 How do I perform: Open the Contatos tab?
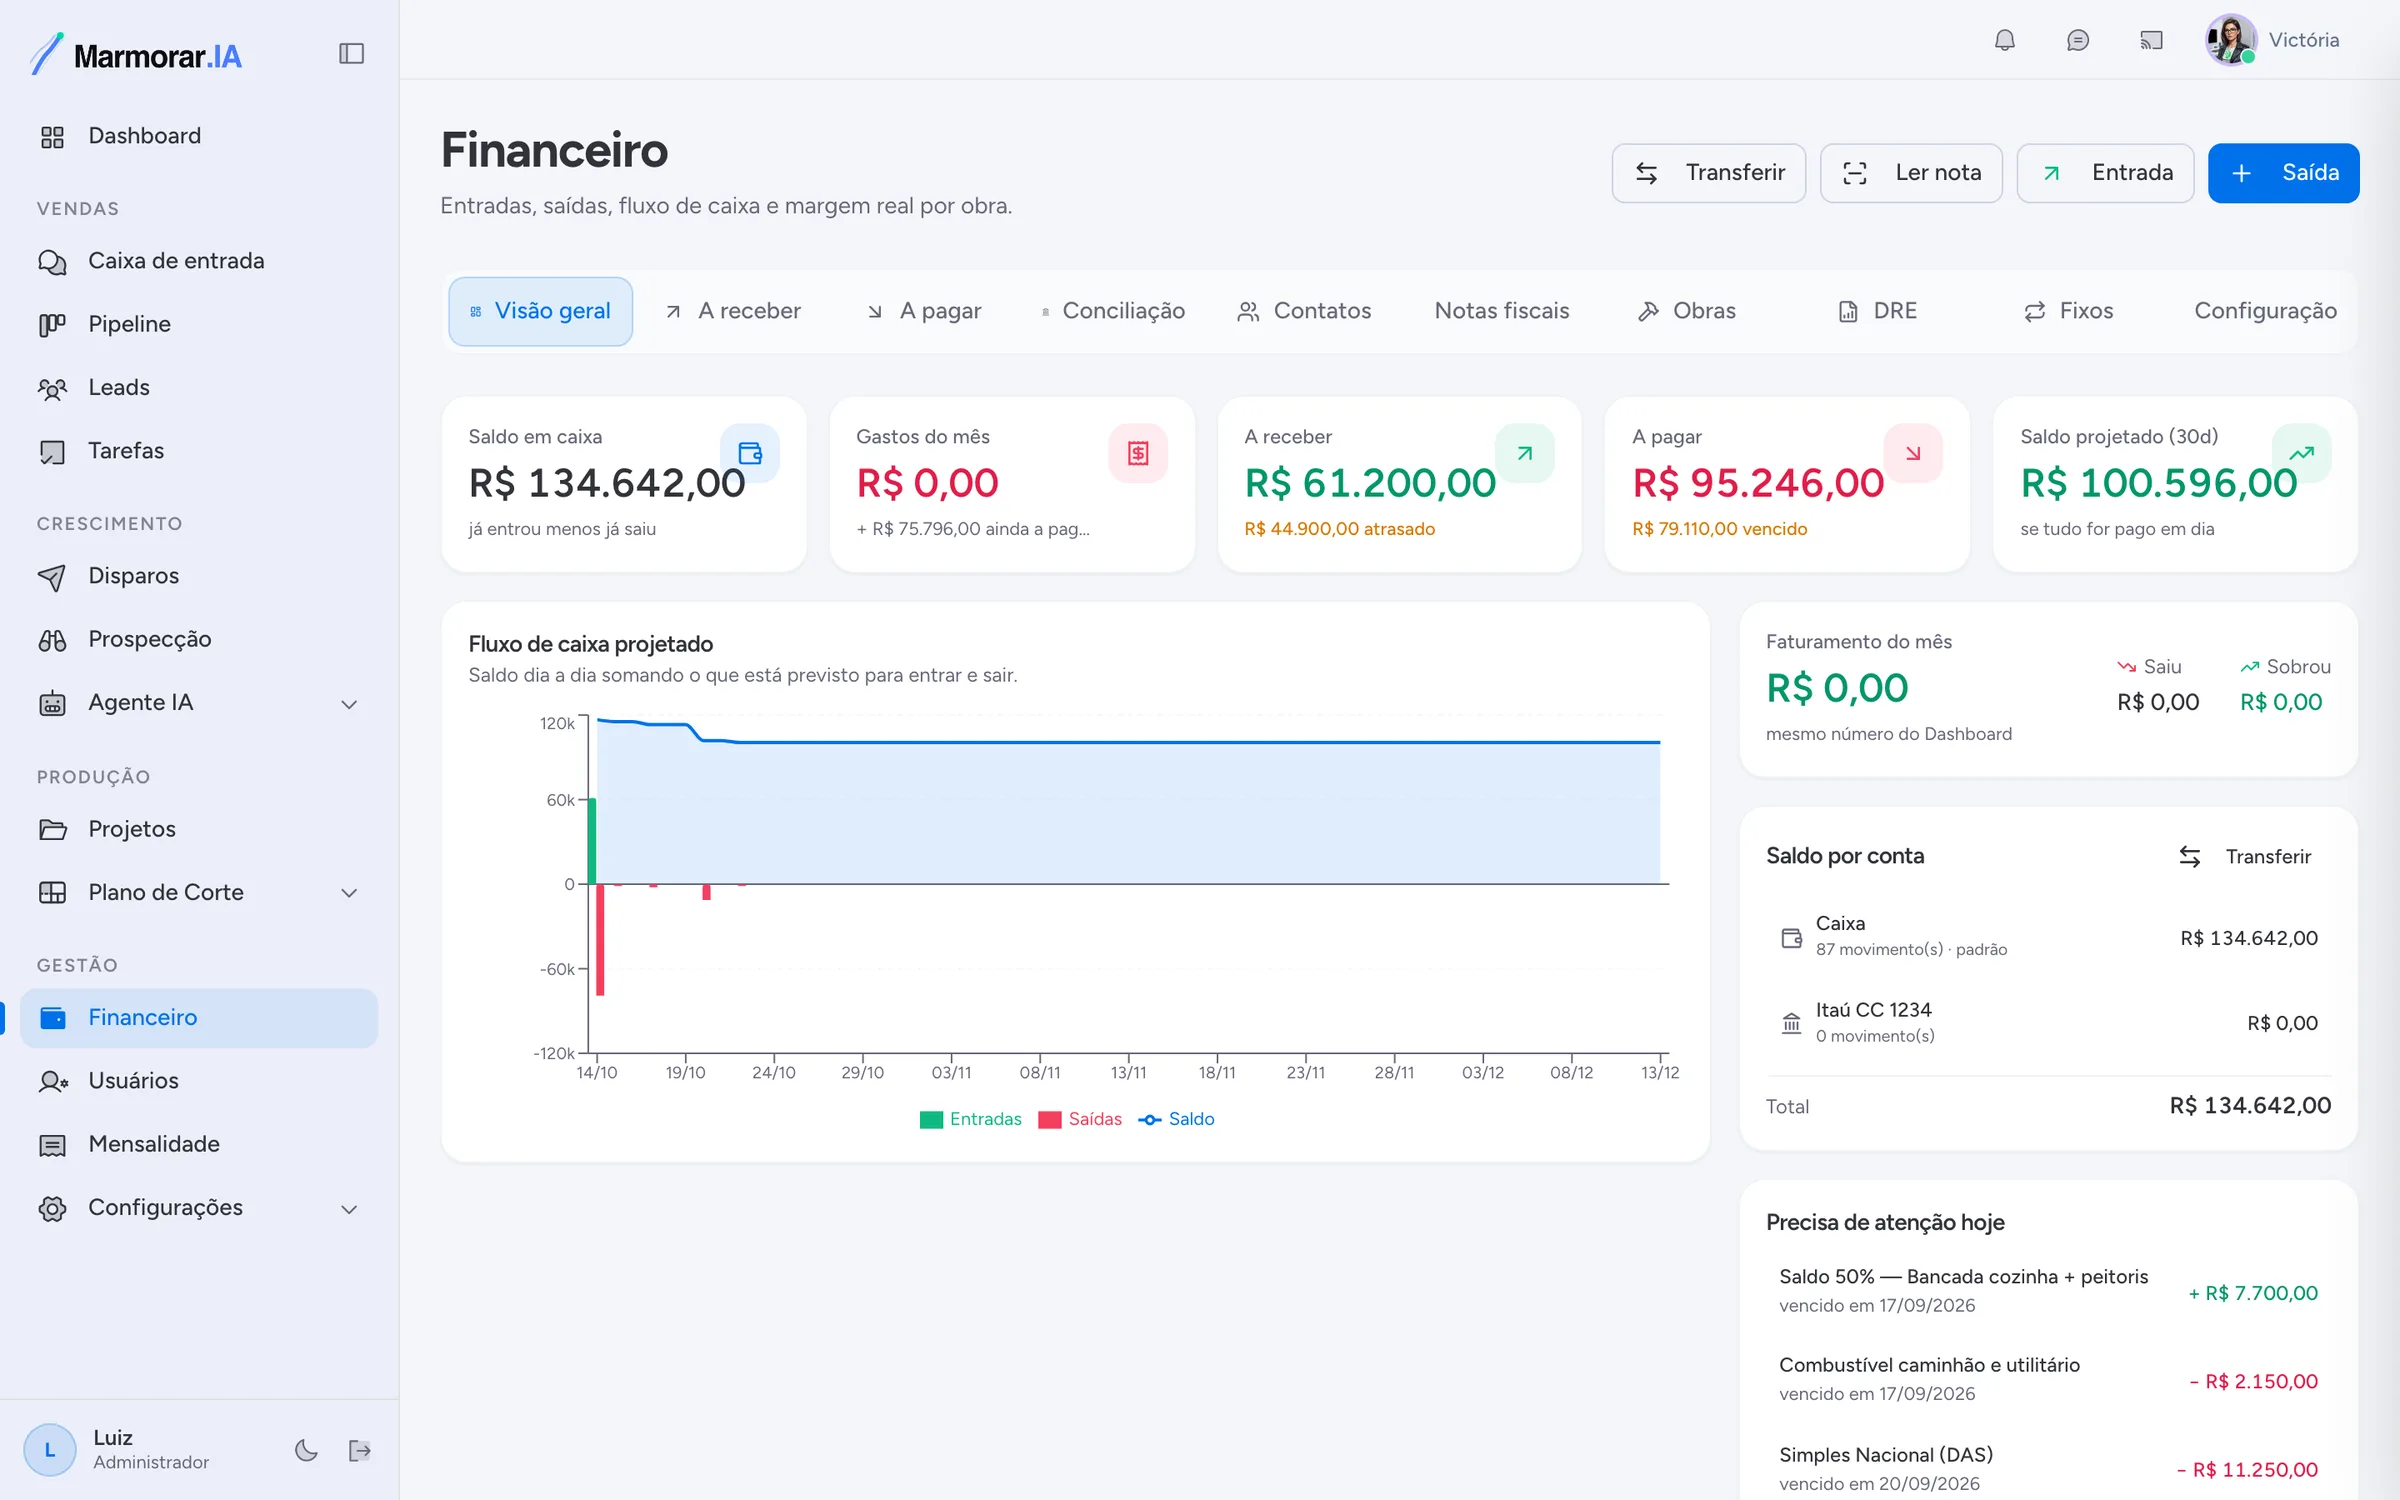click(1303, 311)
